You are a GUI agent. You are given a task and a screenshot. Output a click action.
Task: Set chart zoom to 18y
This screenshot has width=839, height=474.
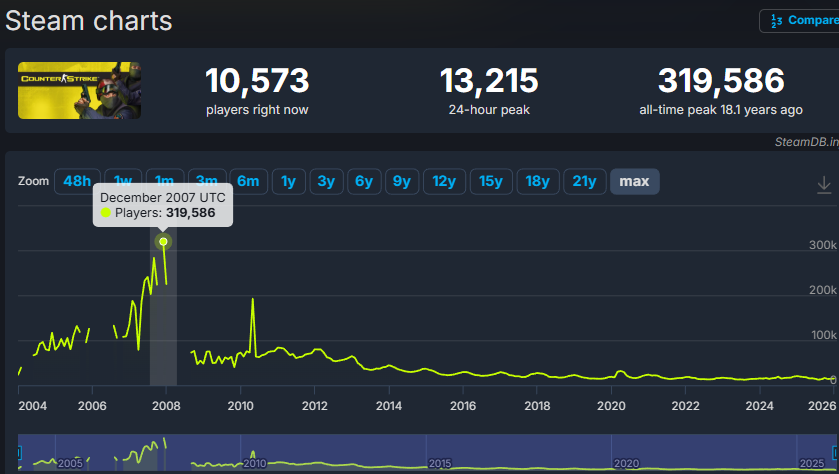coord(538,181)
